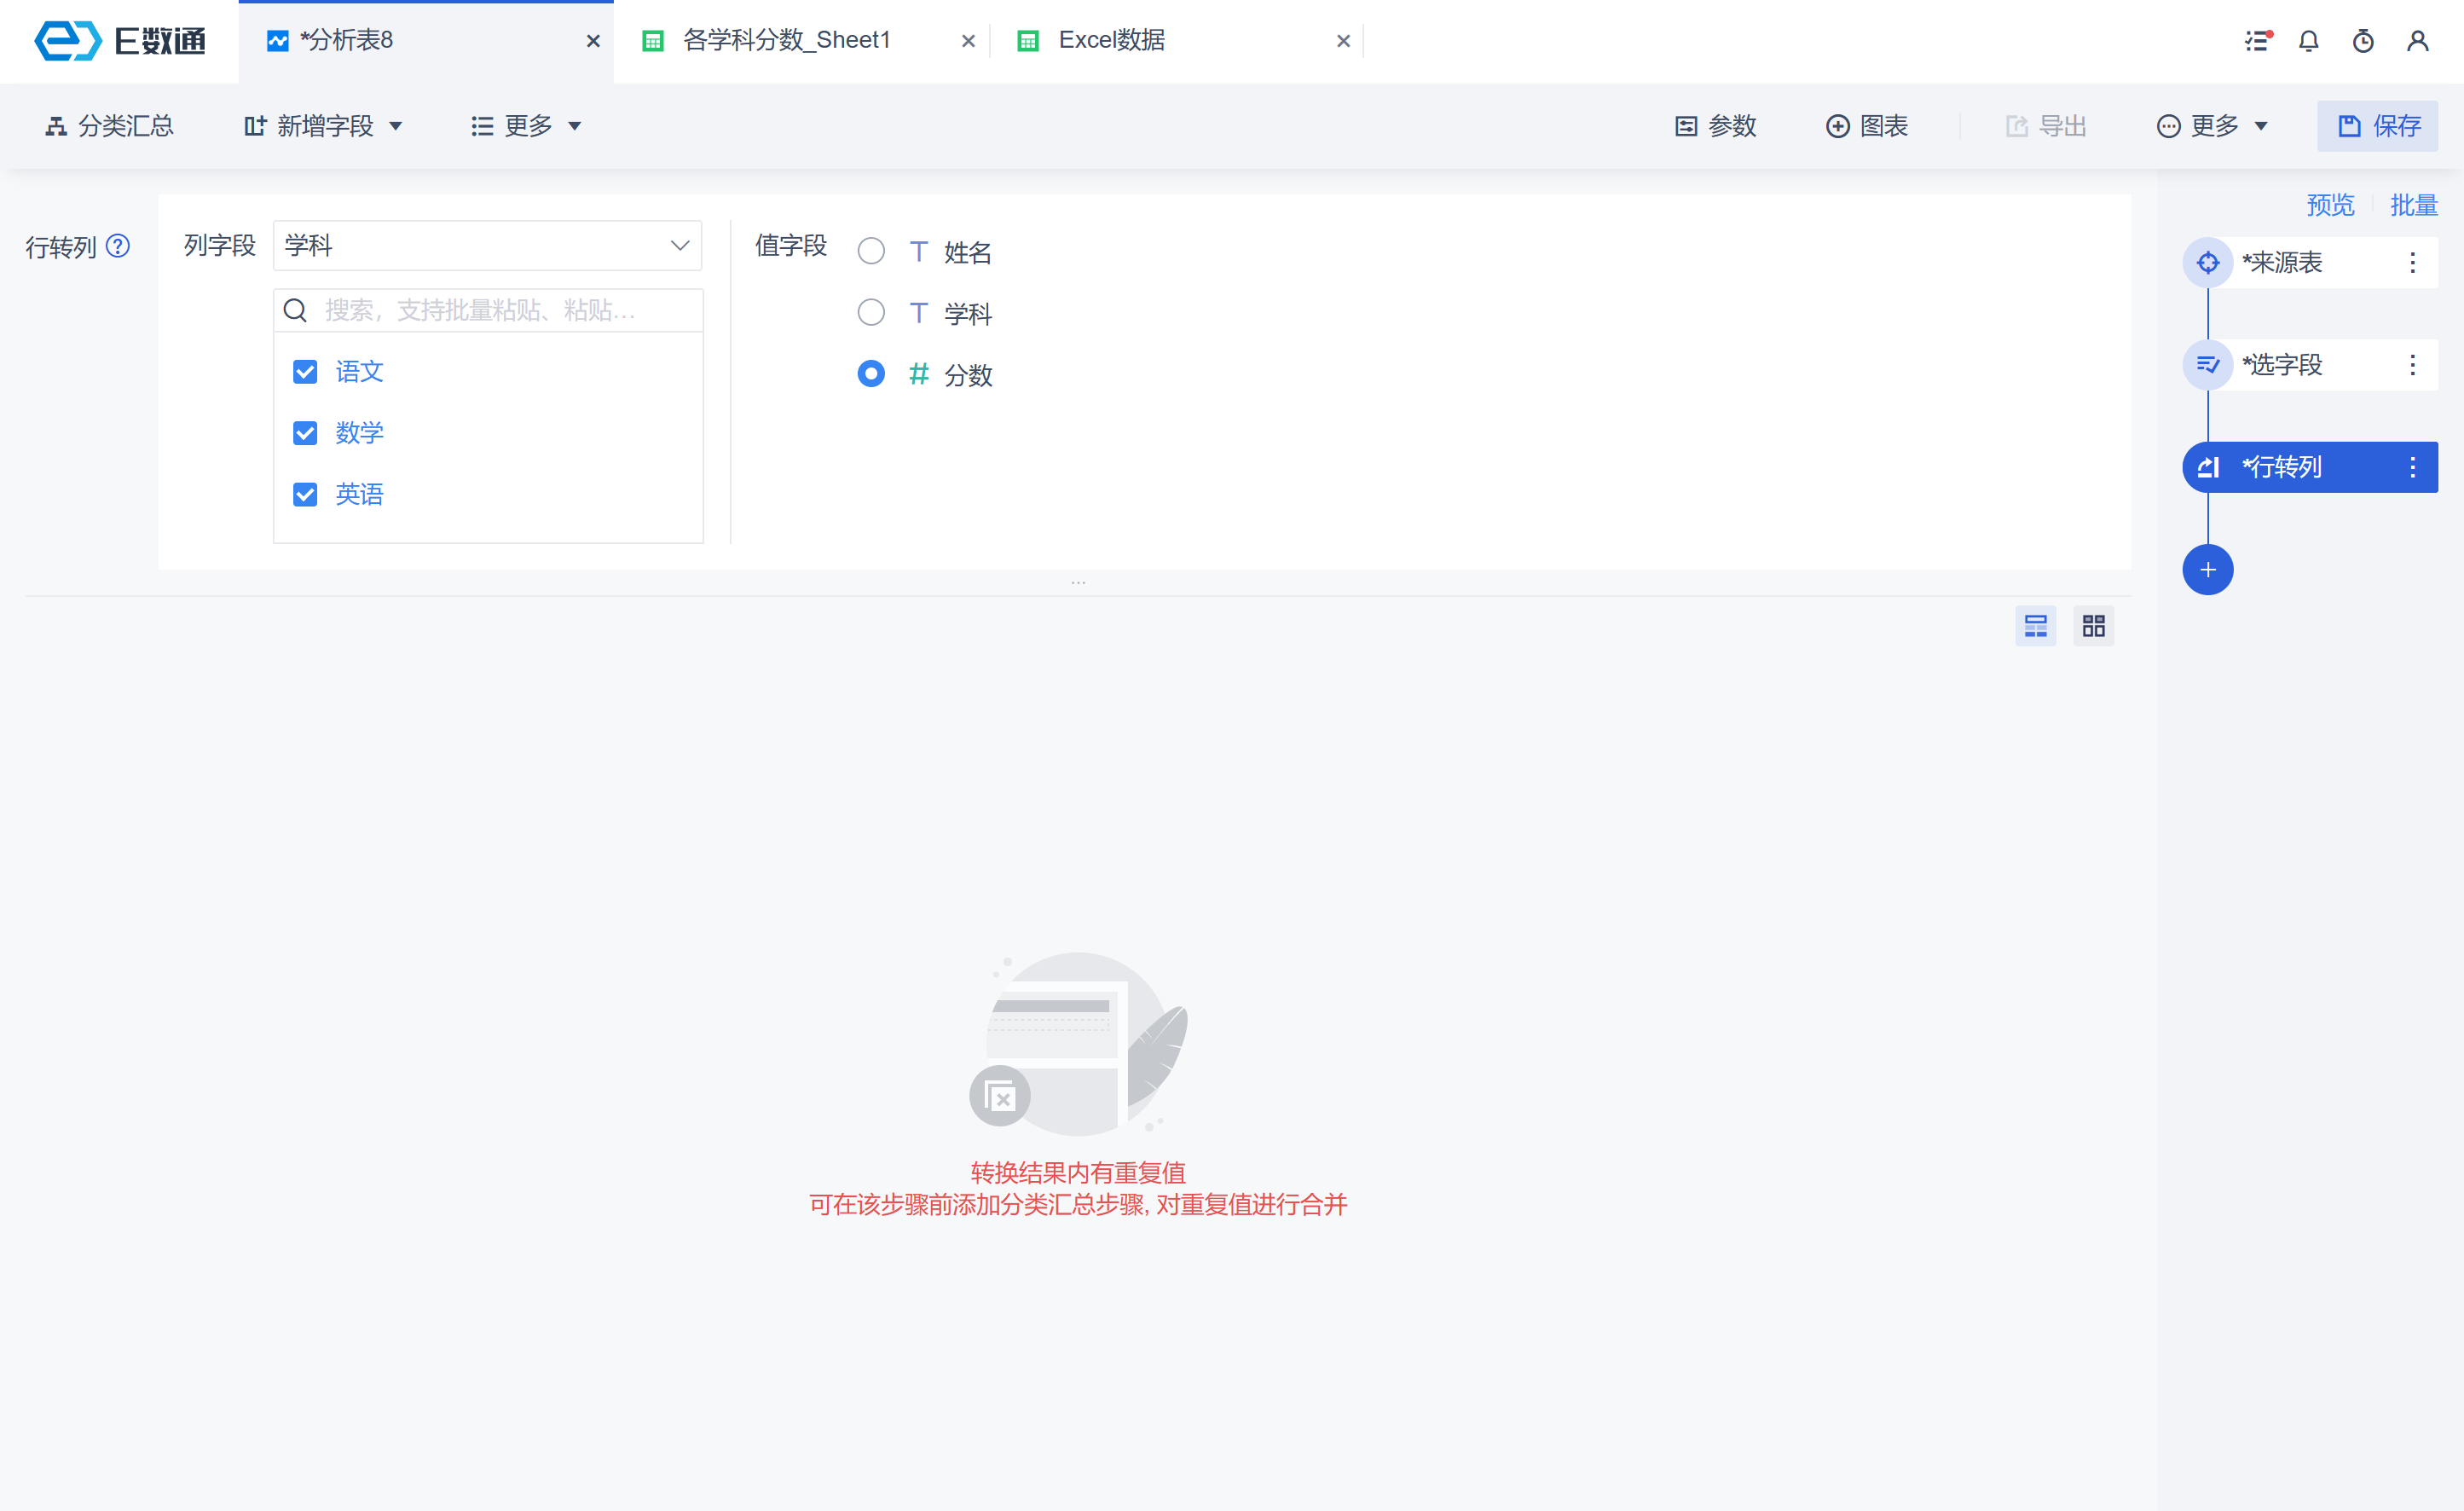Select the 姓名 radio button as value field

[871, 252]
